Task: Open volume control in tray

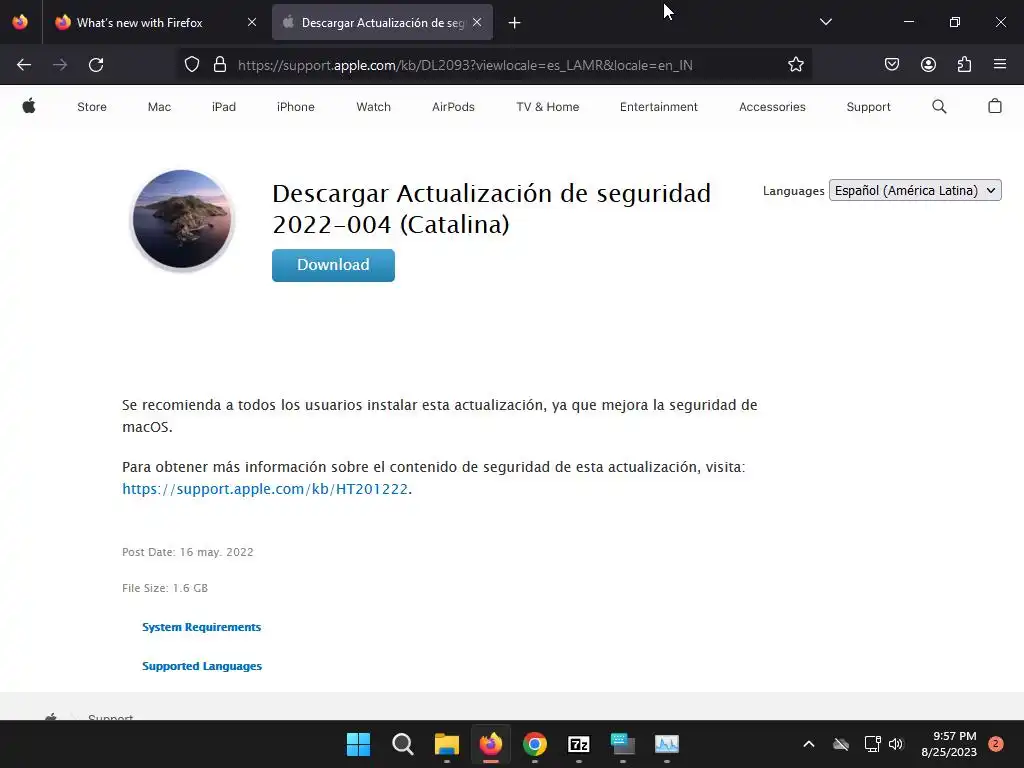Action: coord(896,744)
